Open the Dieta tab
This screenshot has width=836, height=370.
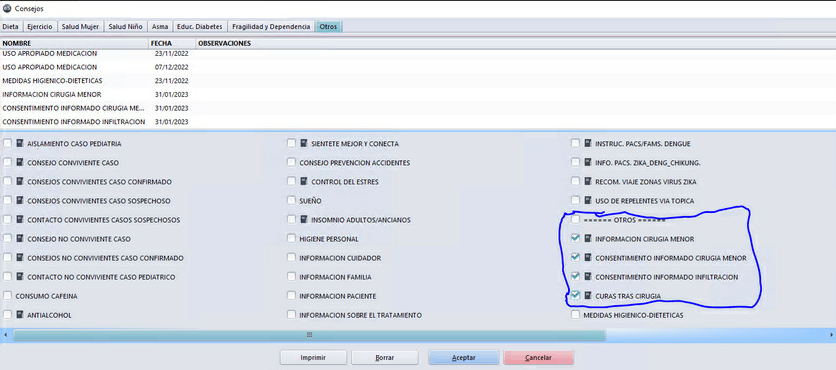[11, 26]
